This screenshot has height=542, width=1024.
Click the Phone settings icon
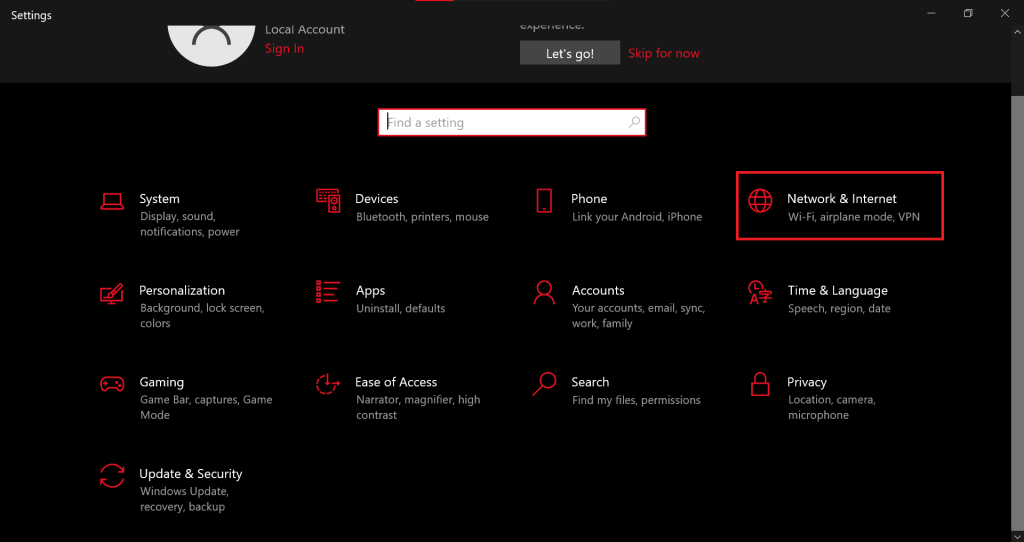(544, 201)
